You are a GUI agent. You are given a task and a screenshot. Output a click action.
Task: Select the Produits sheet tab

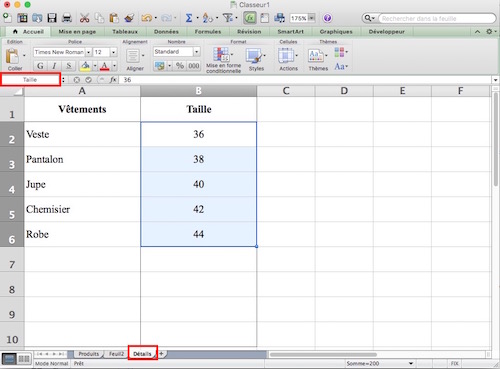(89, 354)
